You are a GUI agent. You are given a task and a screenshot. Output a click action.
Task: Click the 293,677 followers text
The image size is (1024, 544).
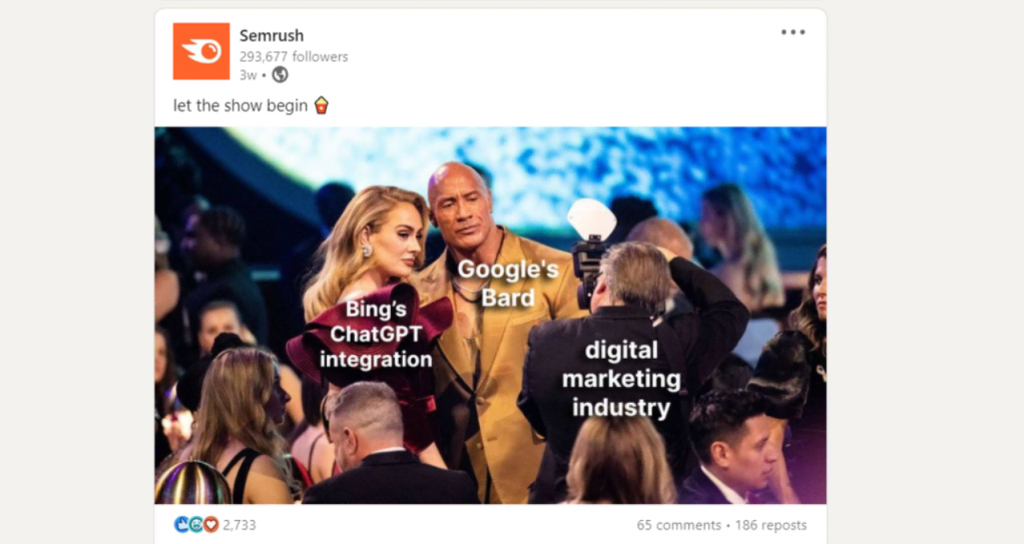(293, 57)
